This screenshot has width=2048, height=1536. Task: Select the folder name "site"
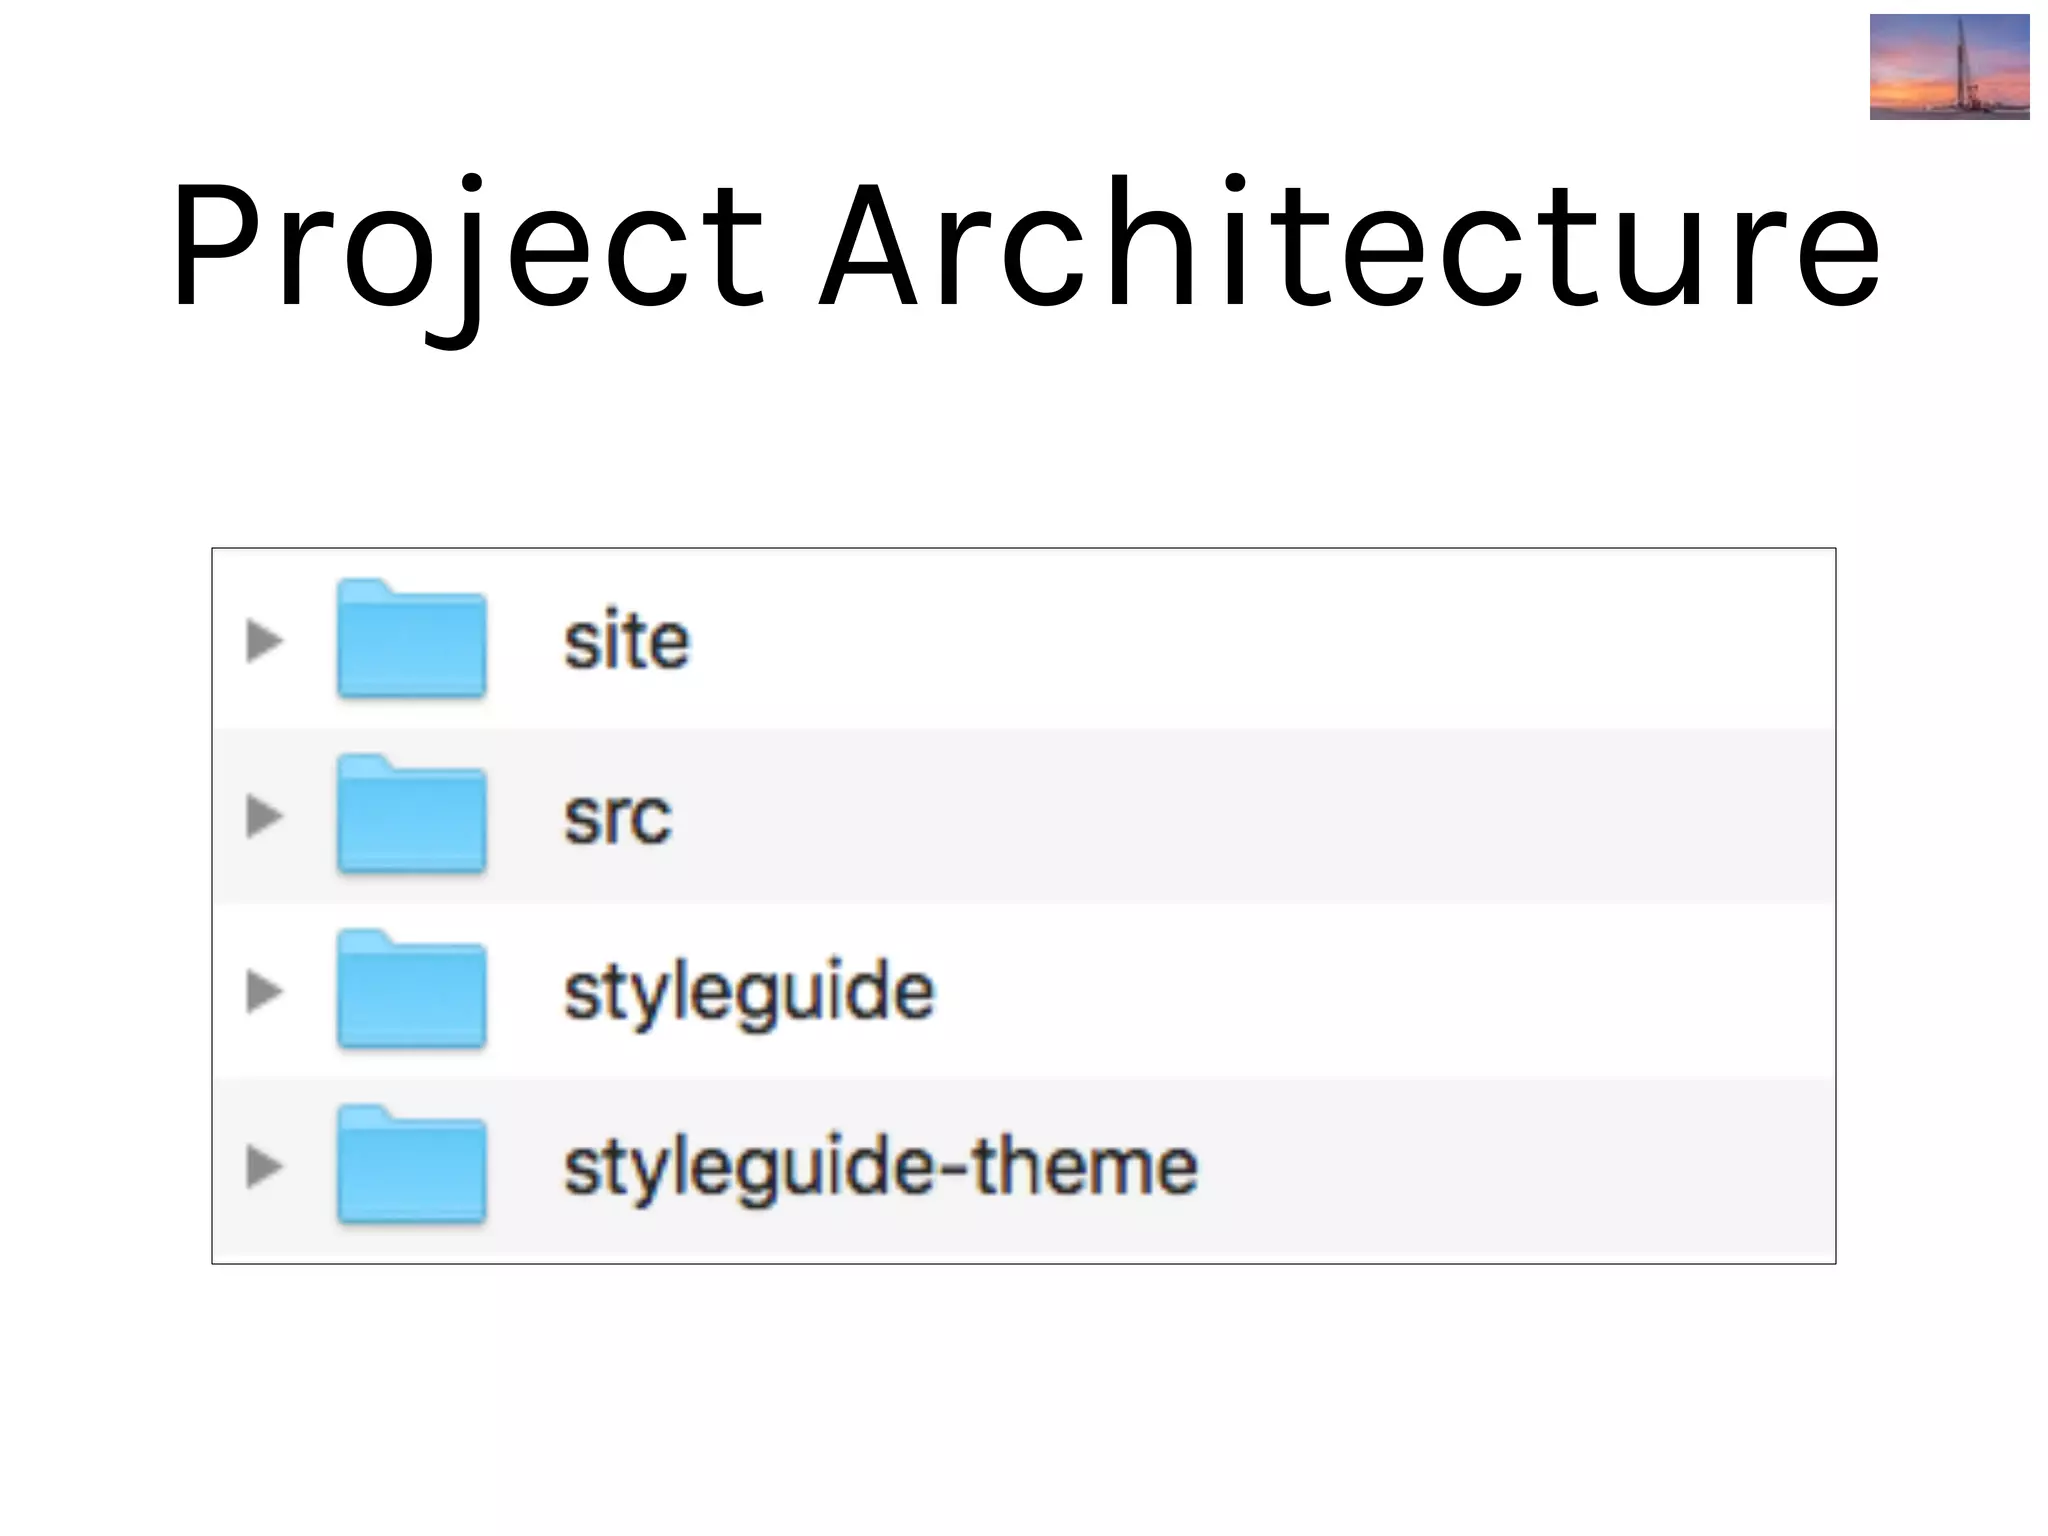click(626, 641)
